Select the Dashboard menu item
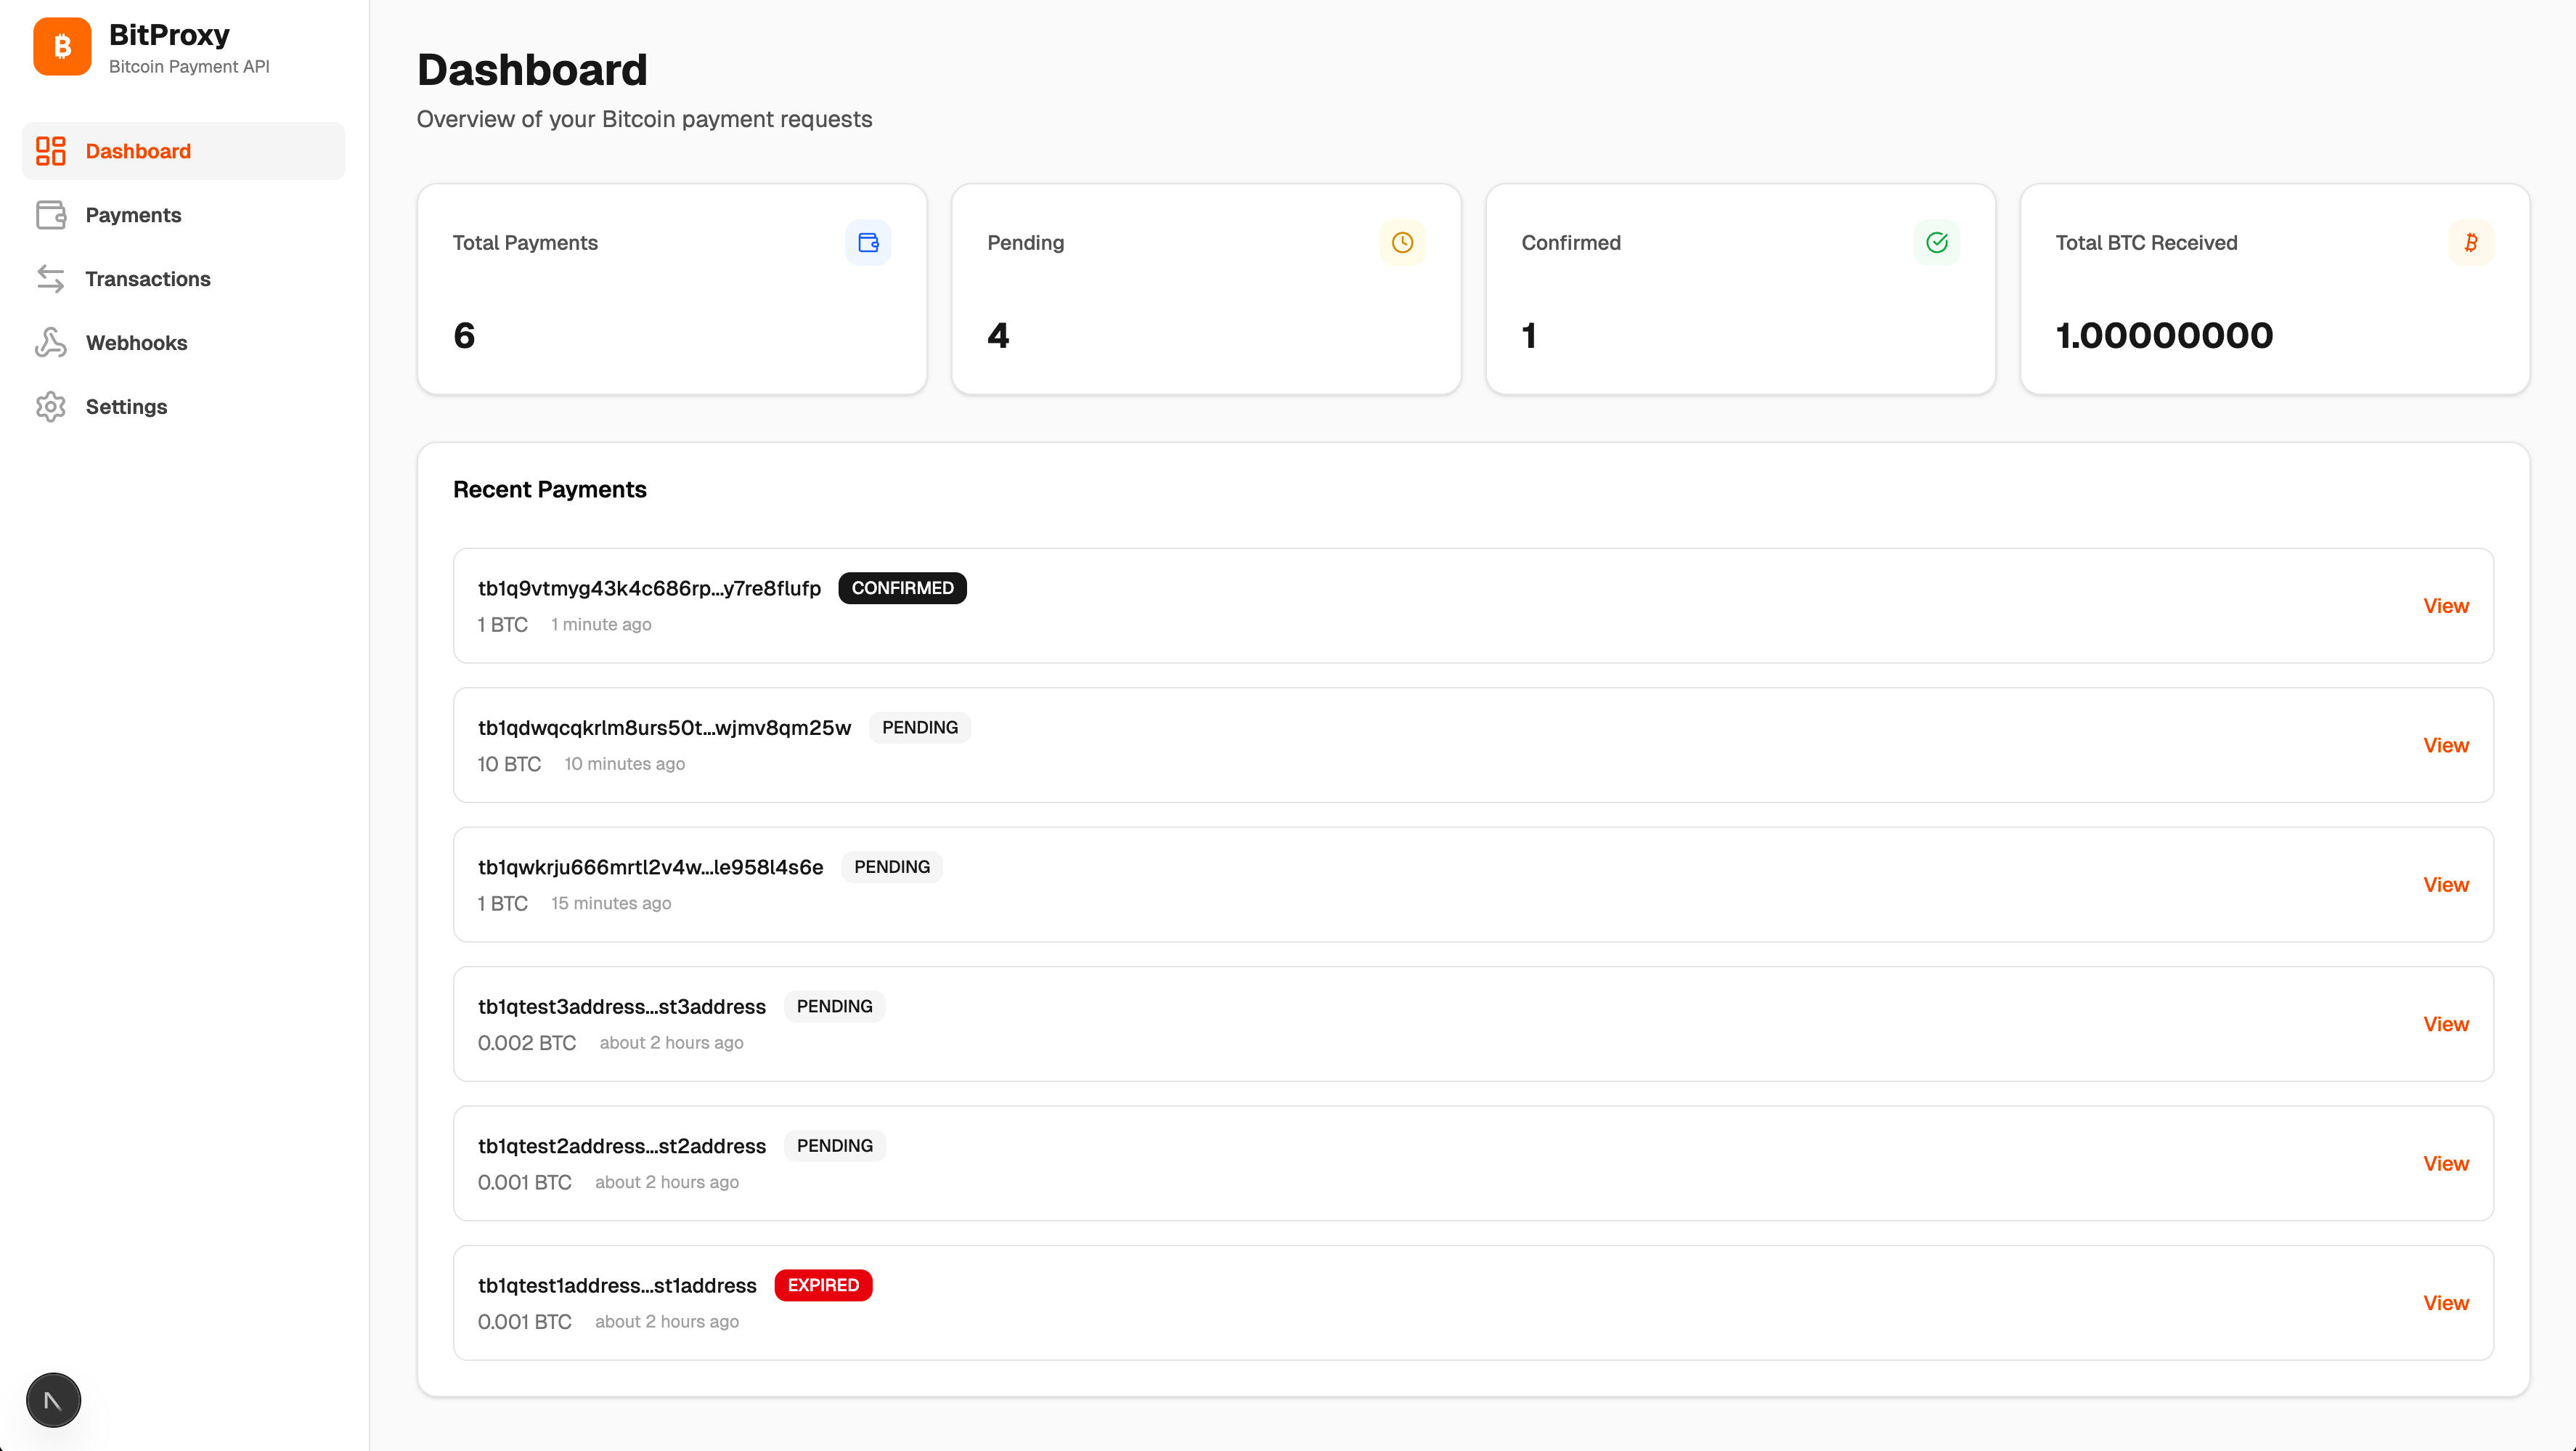This screenshot has height=1451, width=2576. coord(138,151)
